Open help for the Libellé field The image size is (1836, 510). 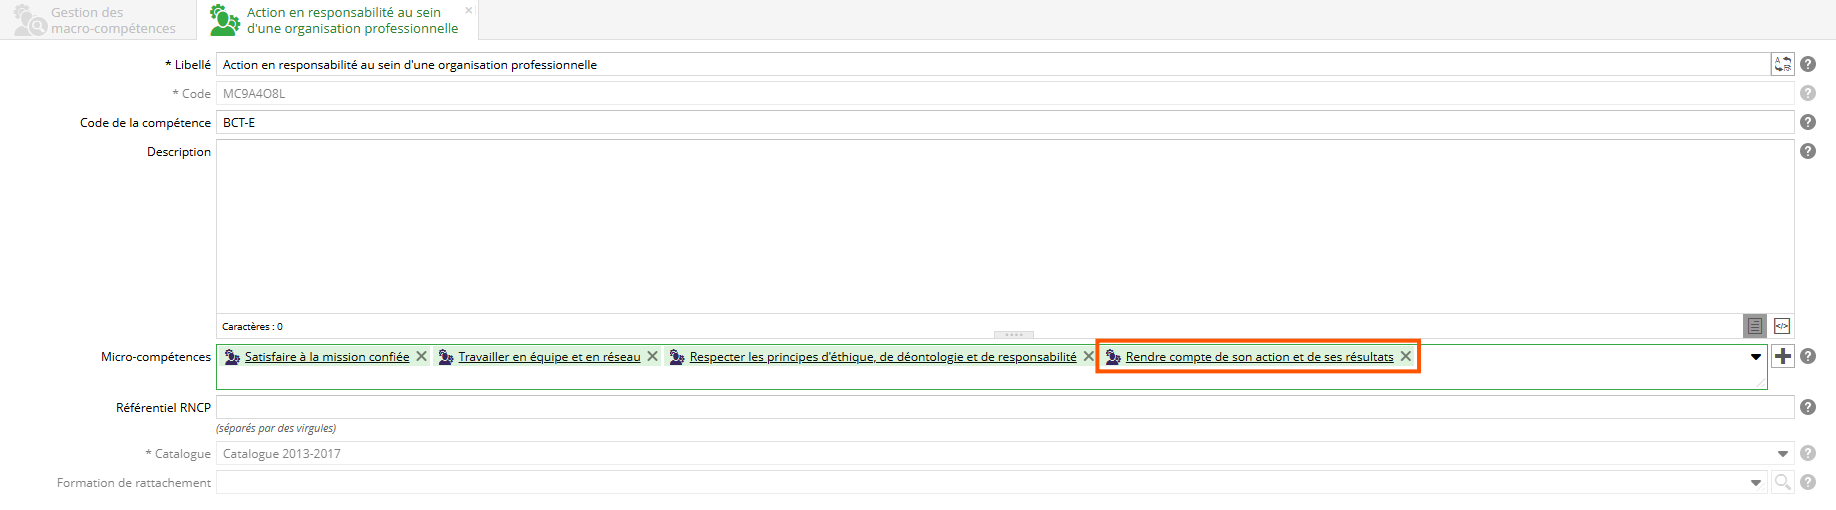tap(1808, 64)
